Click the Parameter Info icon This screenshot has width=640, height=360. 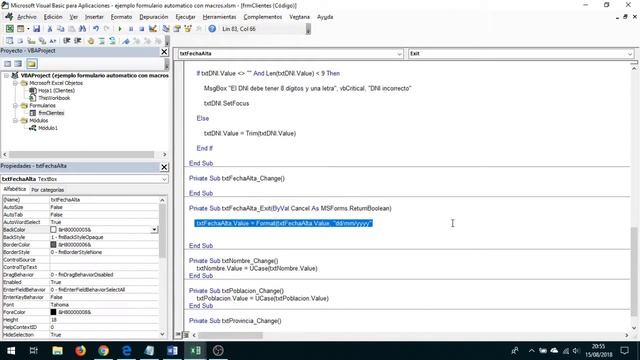[x=42, y=41]
